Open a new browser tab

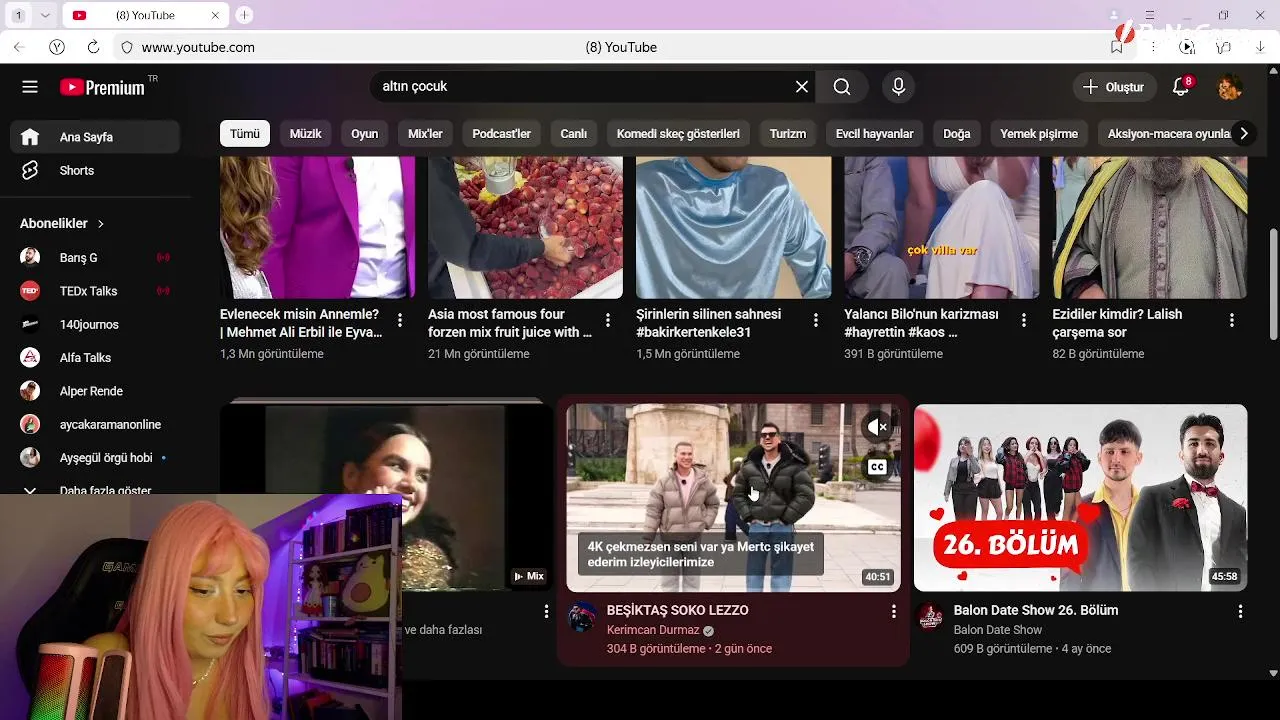244,15
